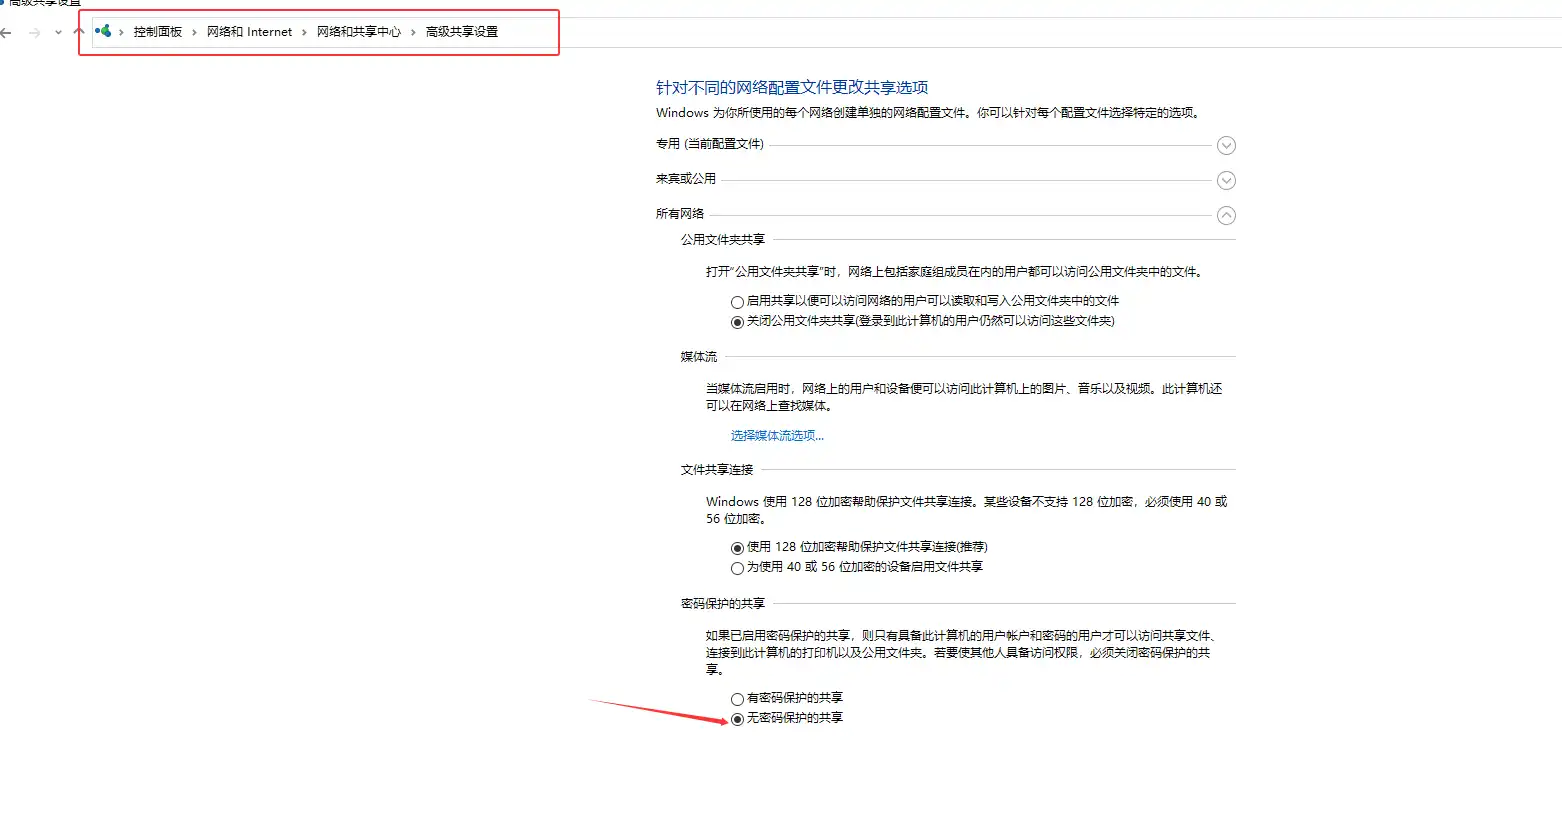Select 使用 128 位加密 option
Image resolution: width=1562 pixels, height=814 pixels.
tap(737, 548)
